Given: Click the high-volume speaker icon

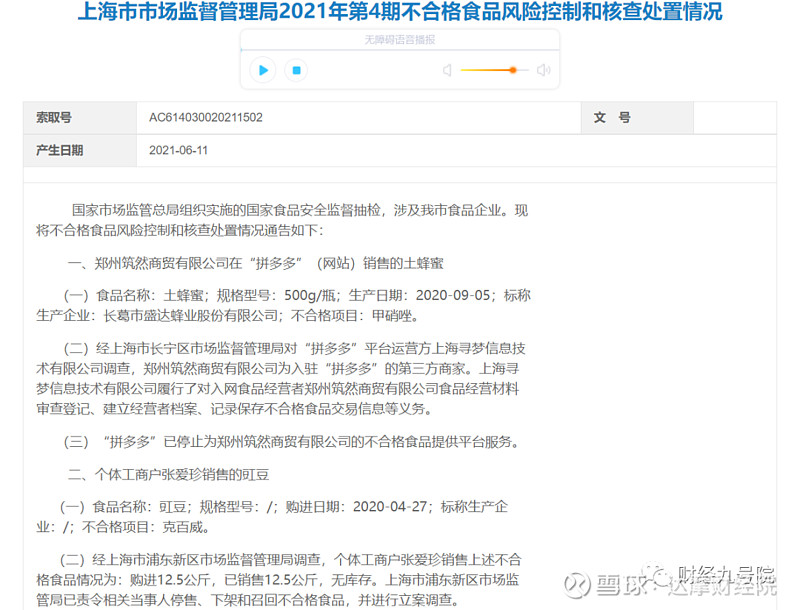Looking at the screenshot, I should tap(543, 70).
